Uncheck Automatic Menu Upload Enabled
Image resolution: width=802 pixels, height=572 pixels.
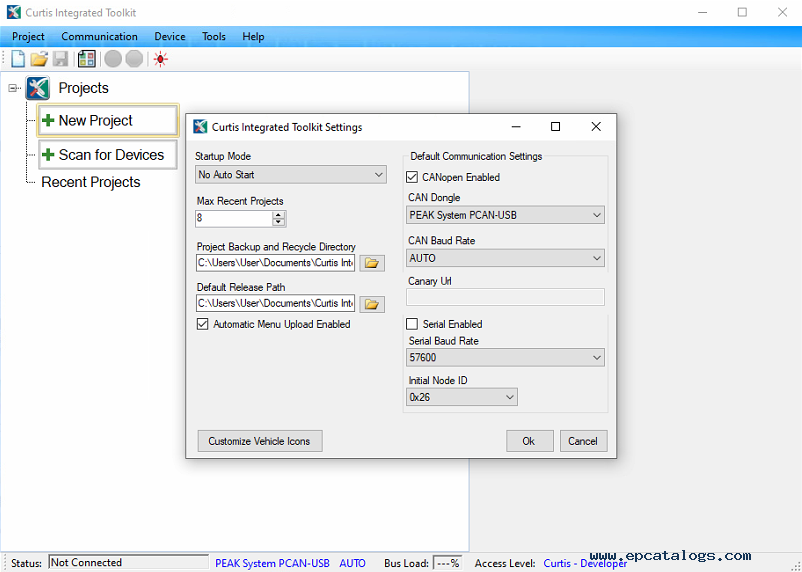(203, 324)
